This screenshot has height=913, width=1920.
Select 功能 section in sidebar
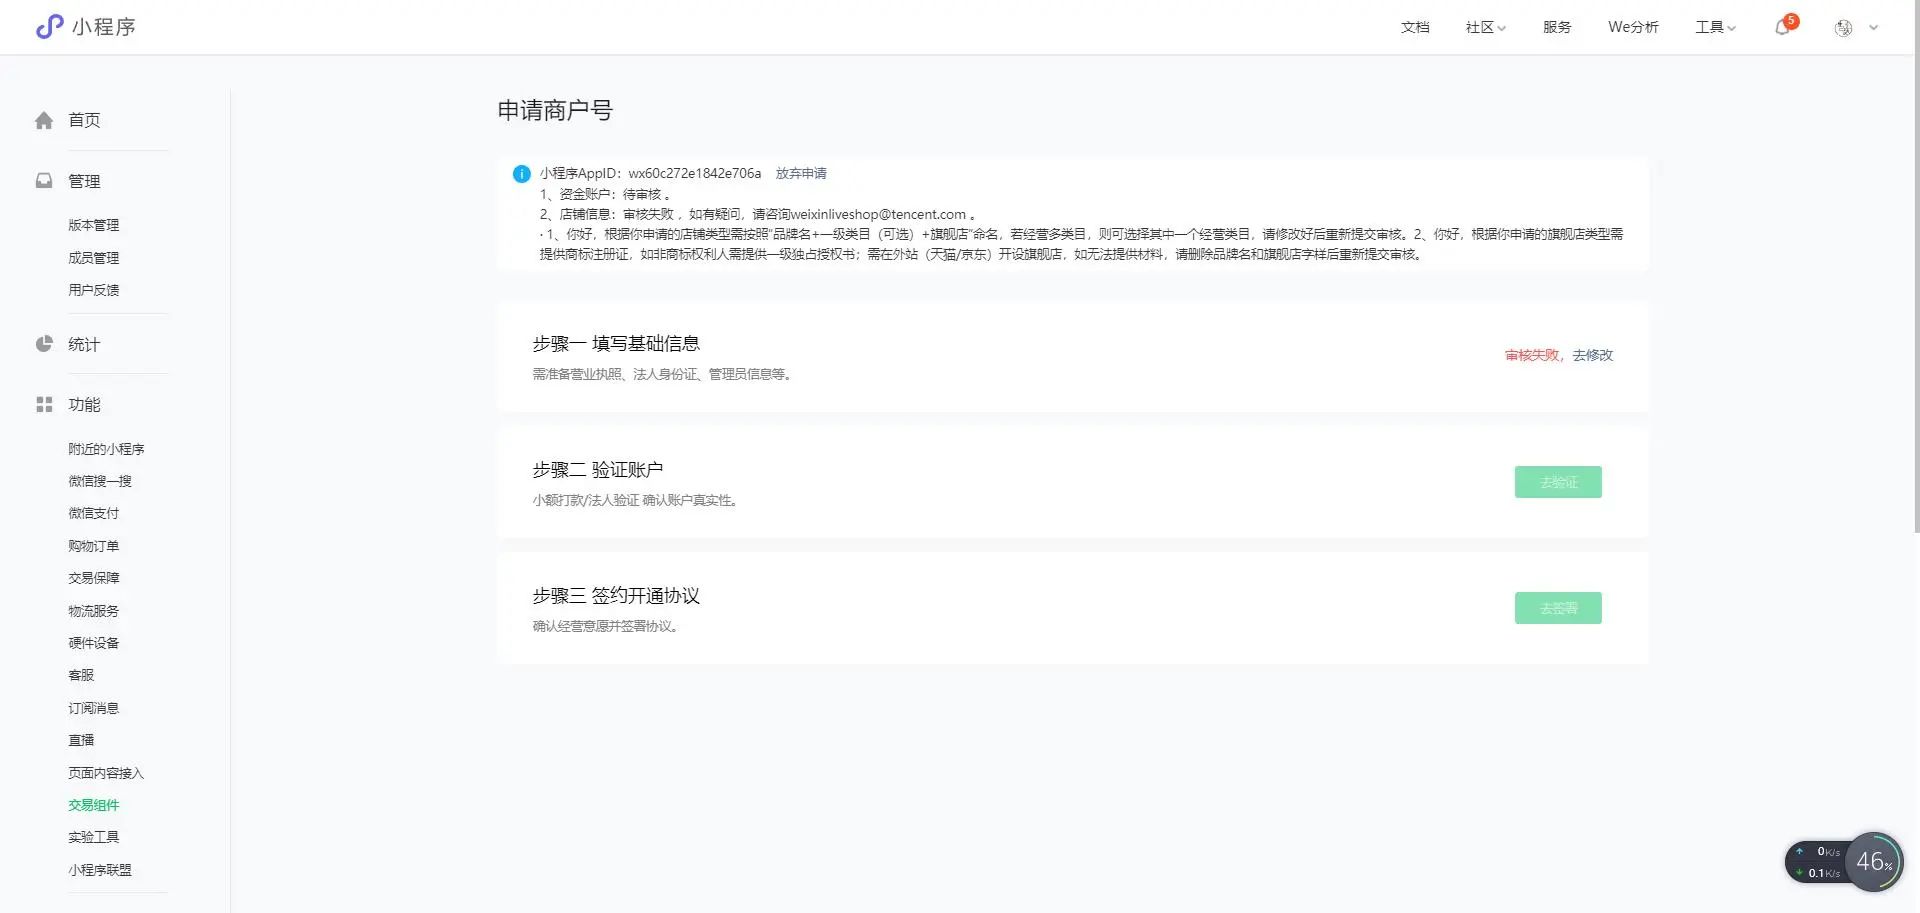[x=84, y=404]
